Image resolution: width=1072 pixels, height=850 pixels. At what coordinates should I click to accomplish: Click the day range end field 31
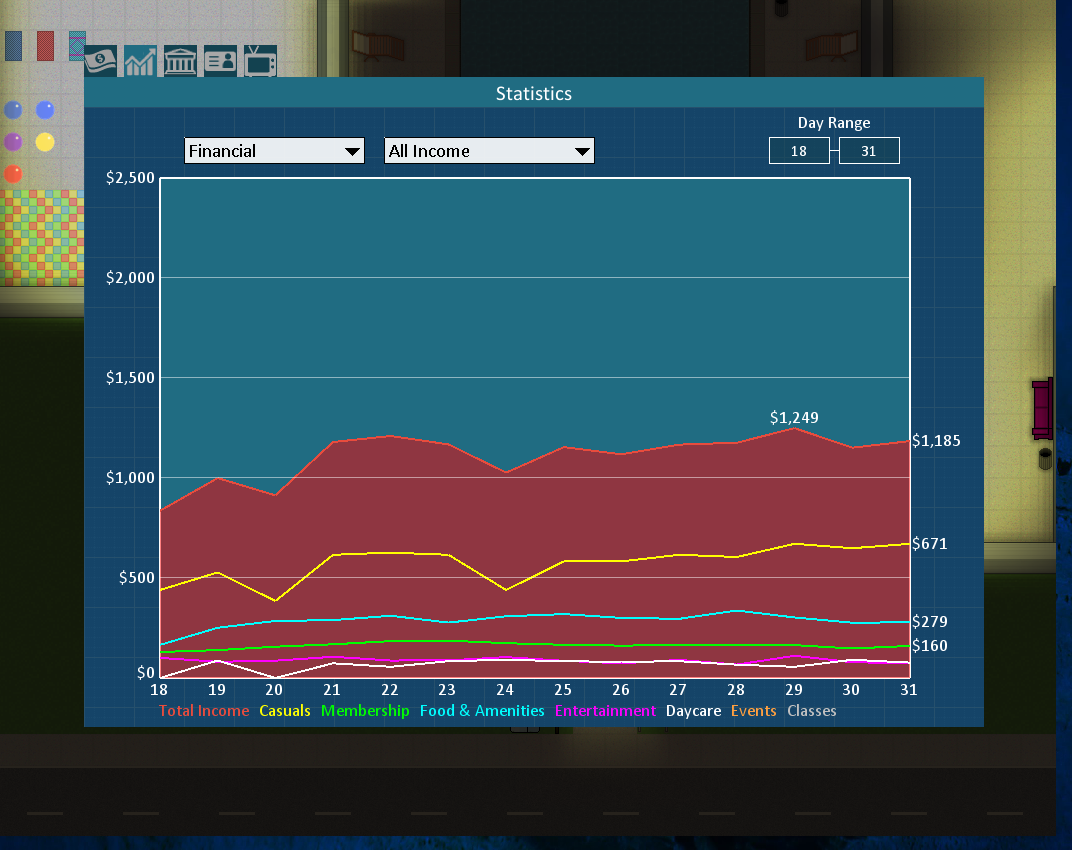point(868,151)
